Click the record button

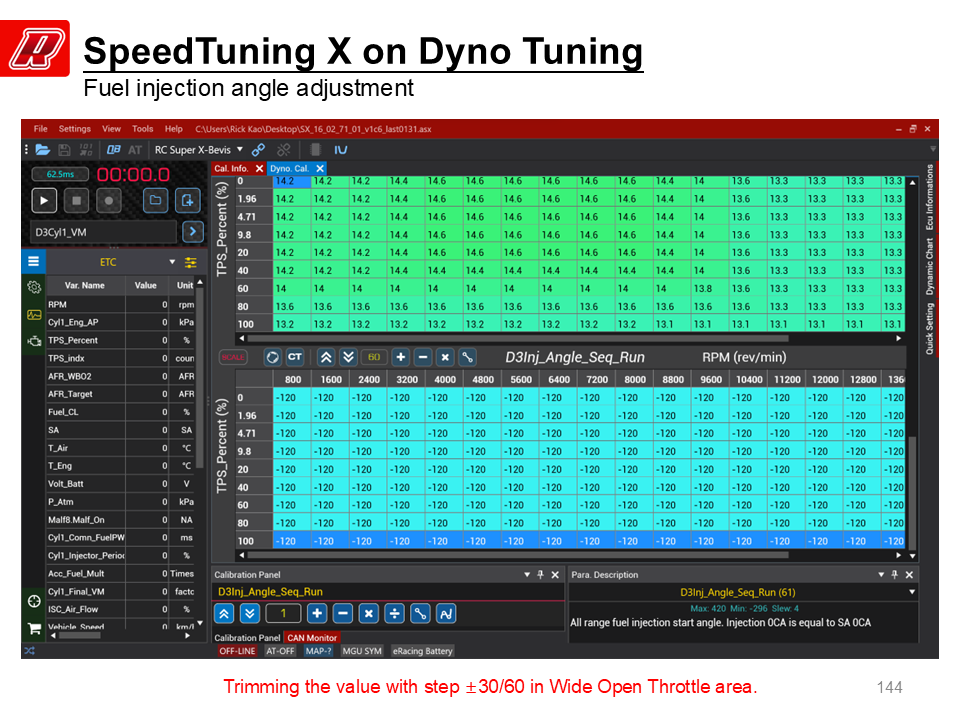click(x=108, y=200)
